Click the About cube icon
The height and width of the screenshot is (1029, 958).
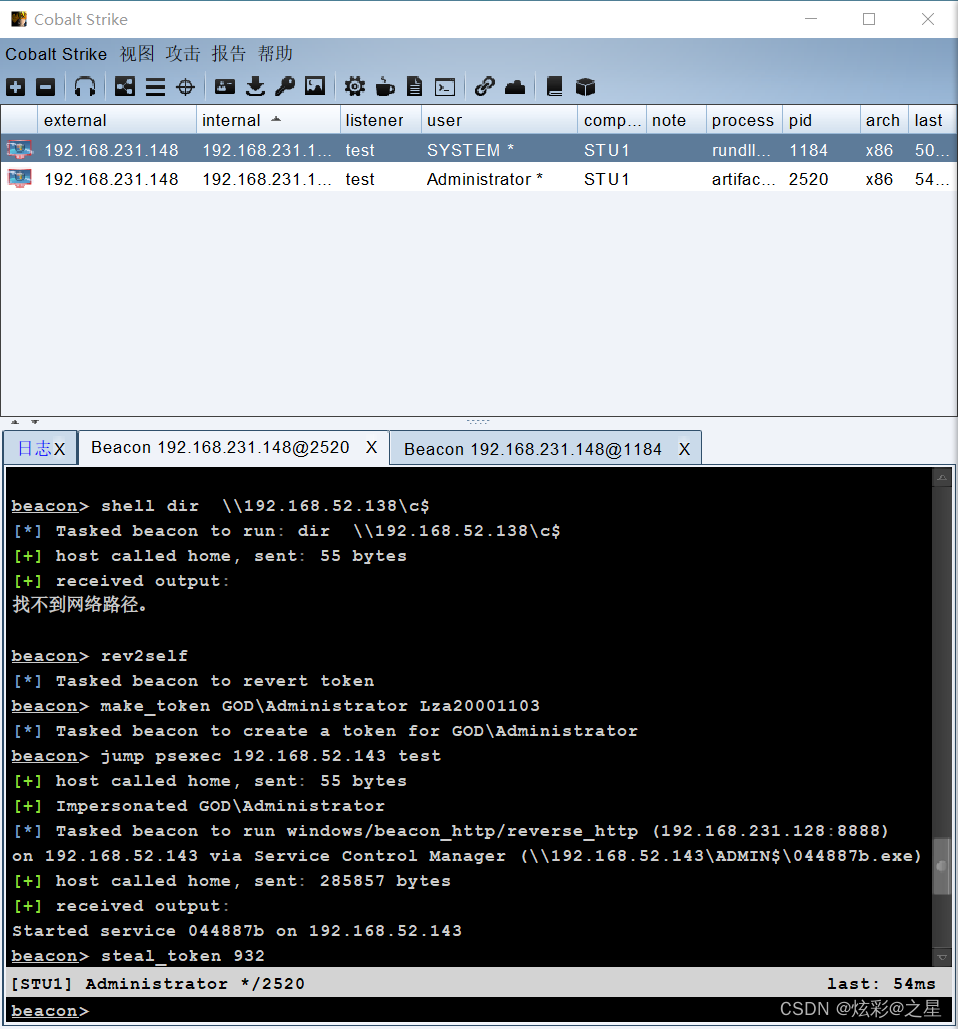(585, 87)
